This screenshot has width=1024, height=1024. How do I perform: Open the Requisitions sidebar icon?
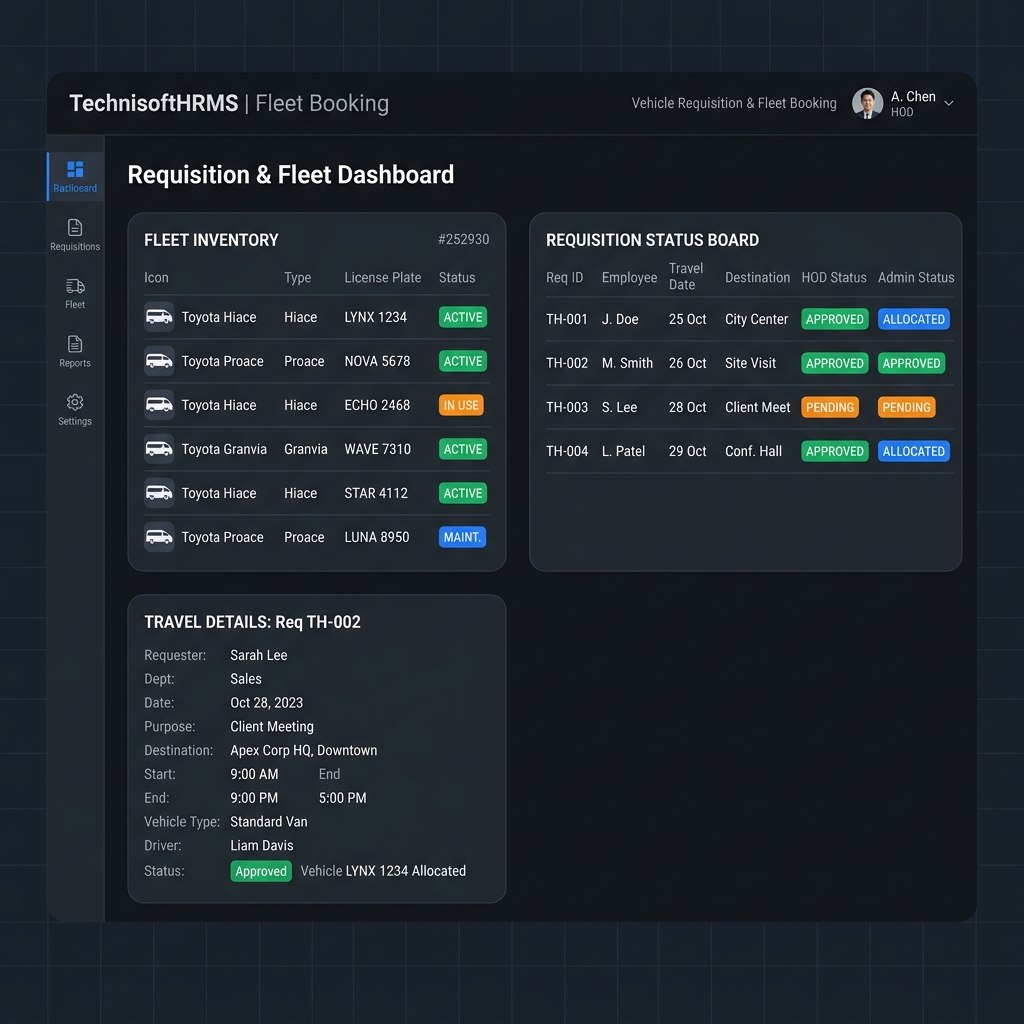[x=75, y=227]
